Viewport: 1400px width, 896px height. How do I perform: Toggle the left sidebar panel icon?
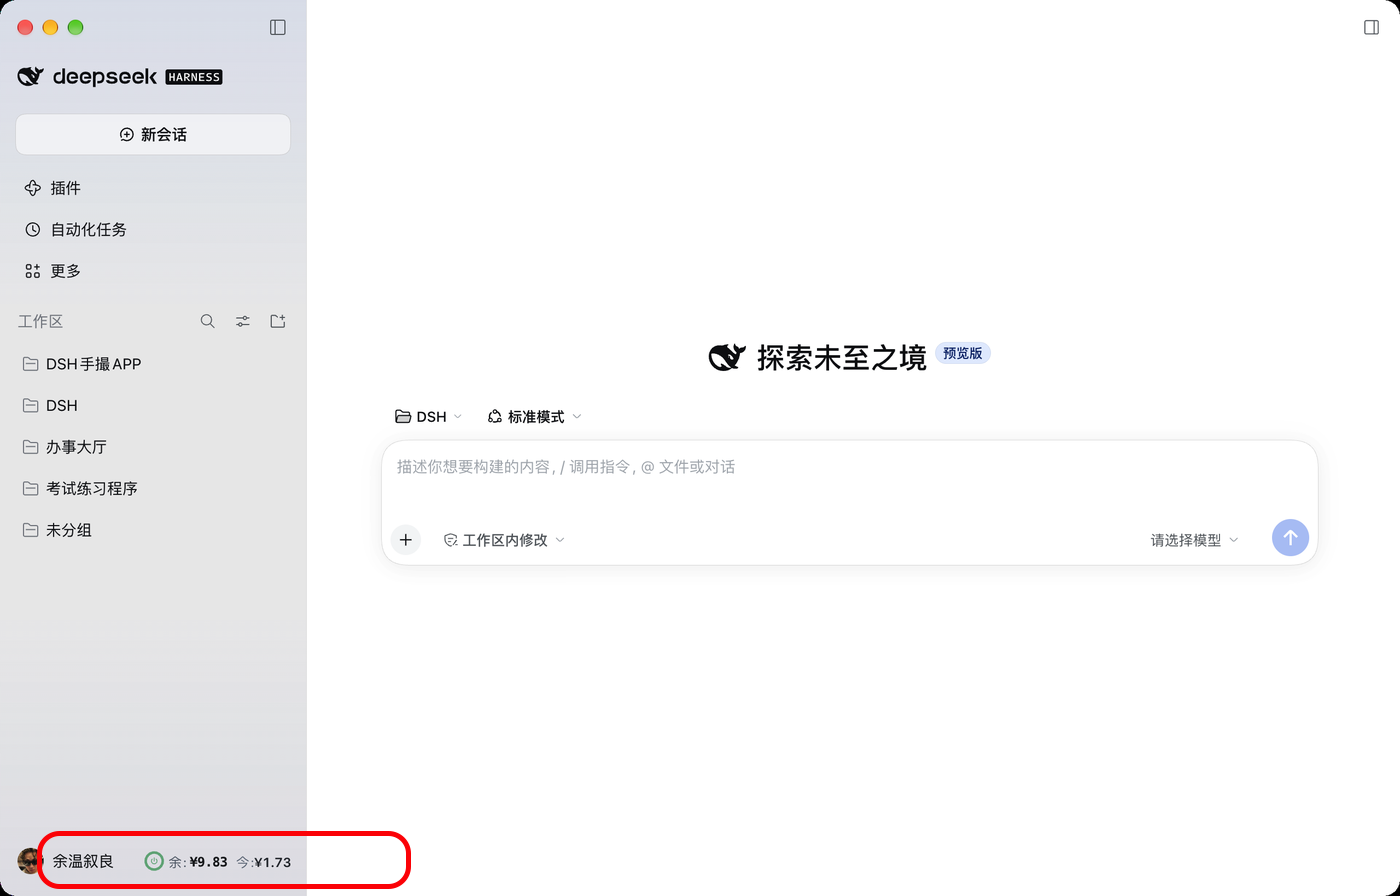(x=278, y=27)
